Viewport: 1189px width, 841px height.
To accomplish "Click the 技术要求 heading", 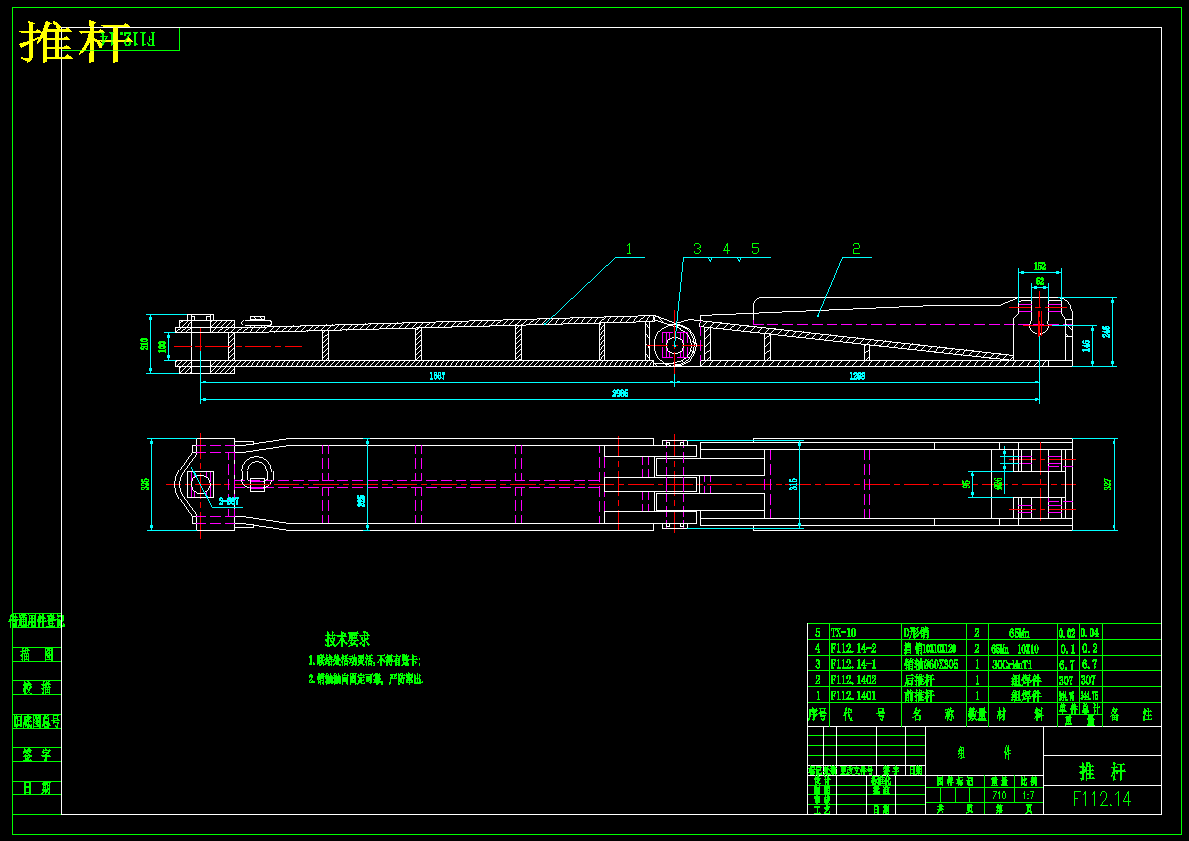I will click(x=347, y=639).
